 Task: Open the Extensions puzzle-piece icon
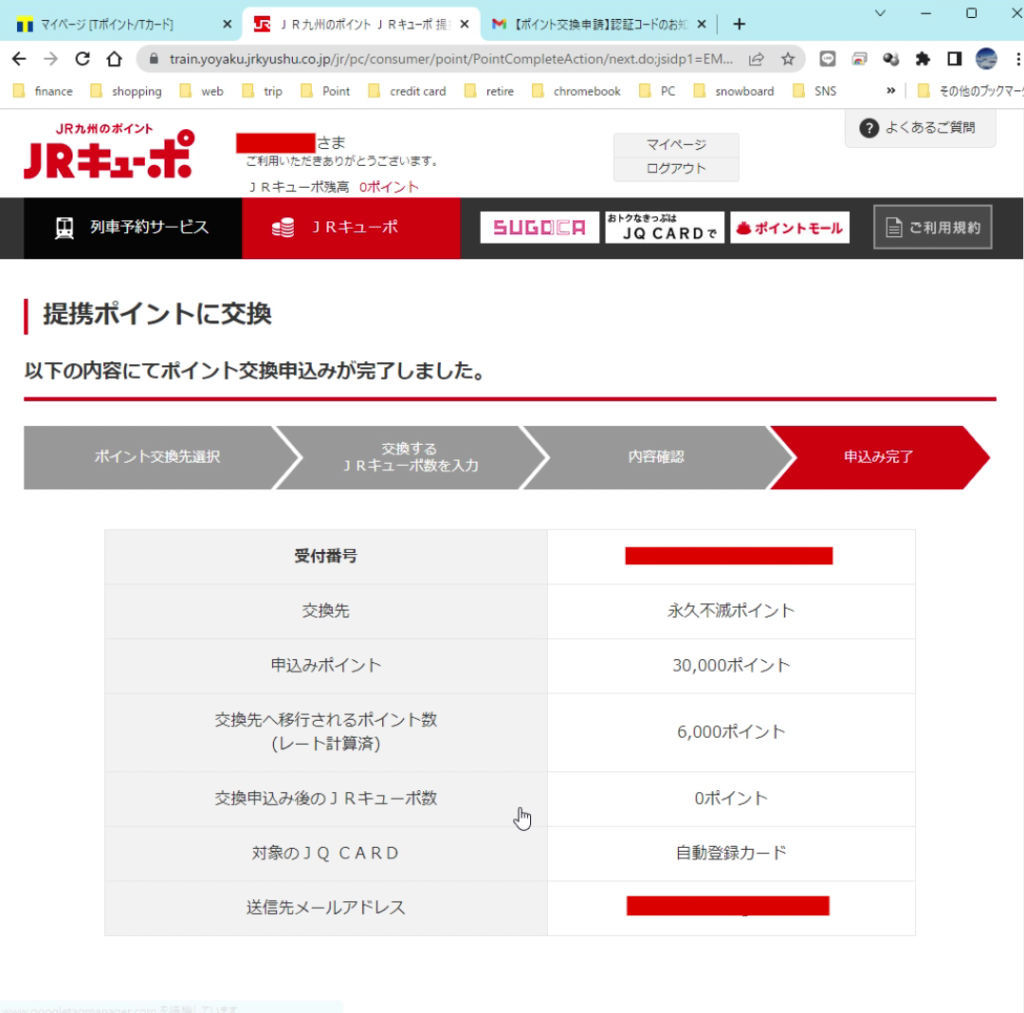[x=922, y=59]
